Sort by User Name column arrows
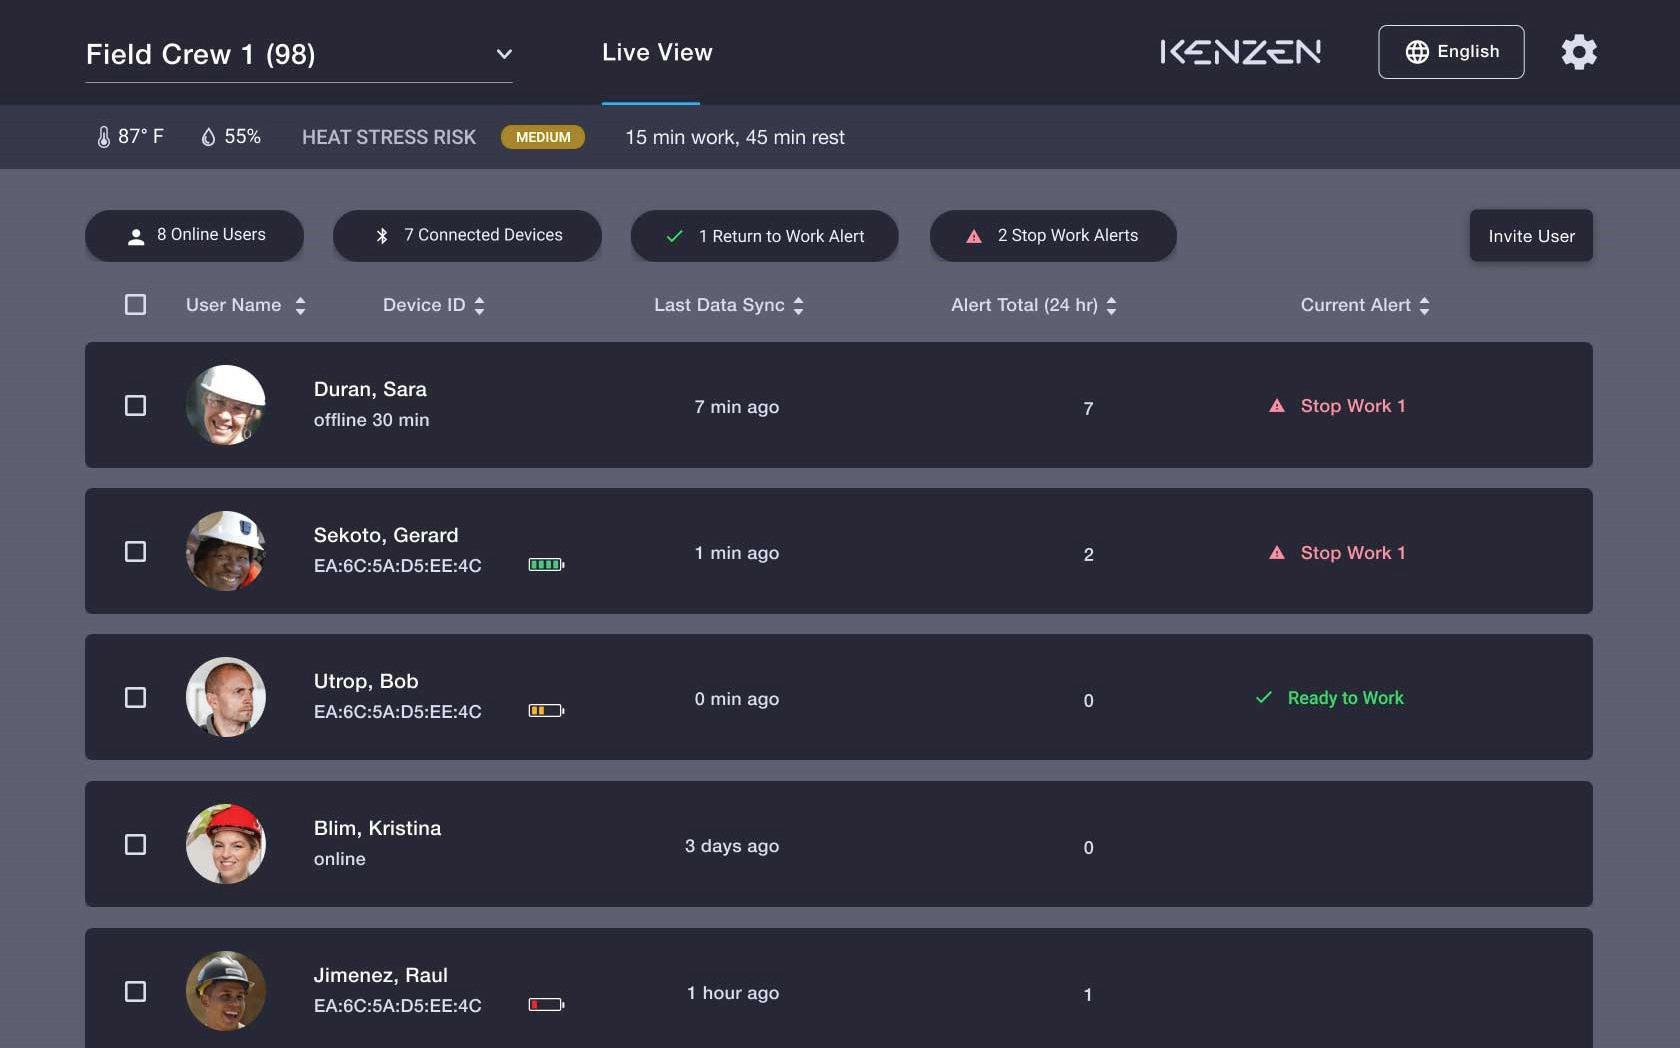Image resolution: width=1680 pixels, height=1048 pixels. 300,305
